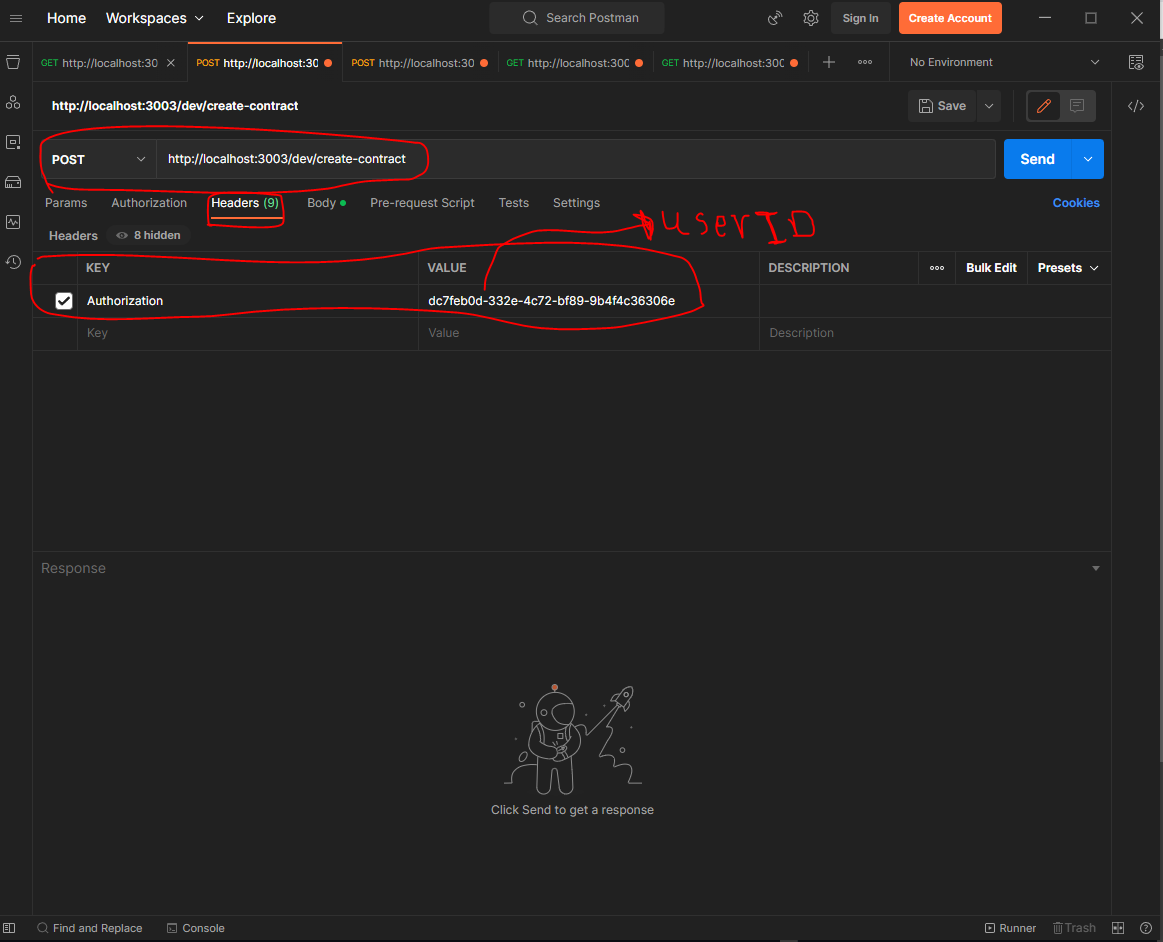Open the capture requests tool
1163x942 pixels.
[775, 17]
